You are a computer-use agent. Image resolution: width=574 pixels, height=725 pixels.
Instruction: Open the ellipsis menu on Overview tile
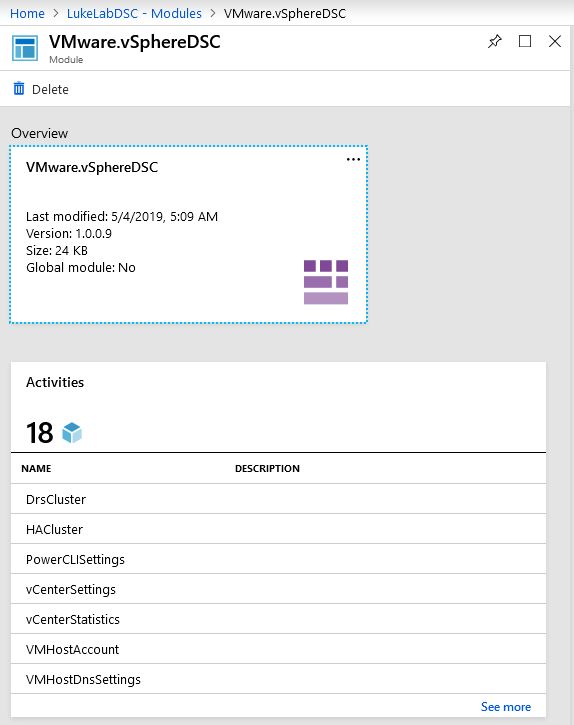pyautogui.click(x=353, y=160)
